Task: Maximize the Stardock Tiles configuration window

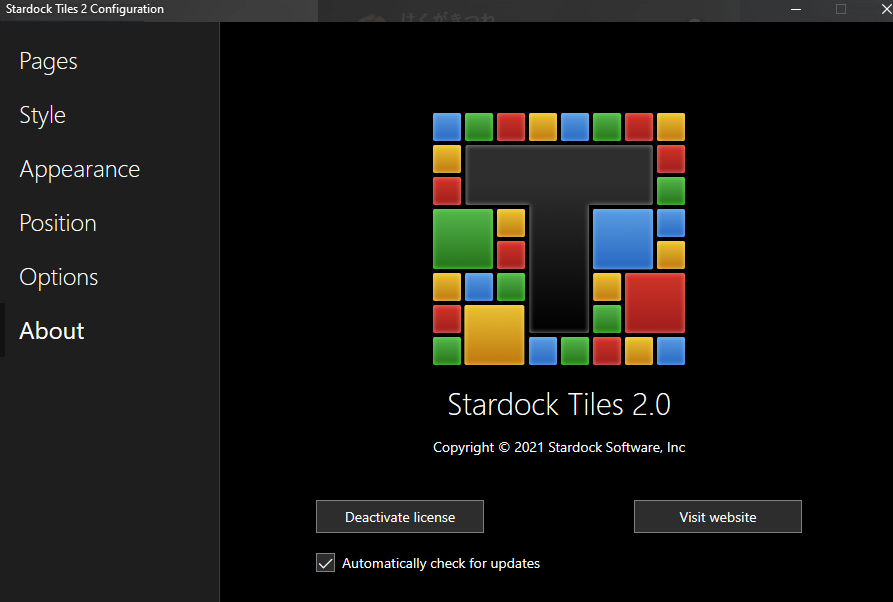Action: point(840,9)
